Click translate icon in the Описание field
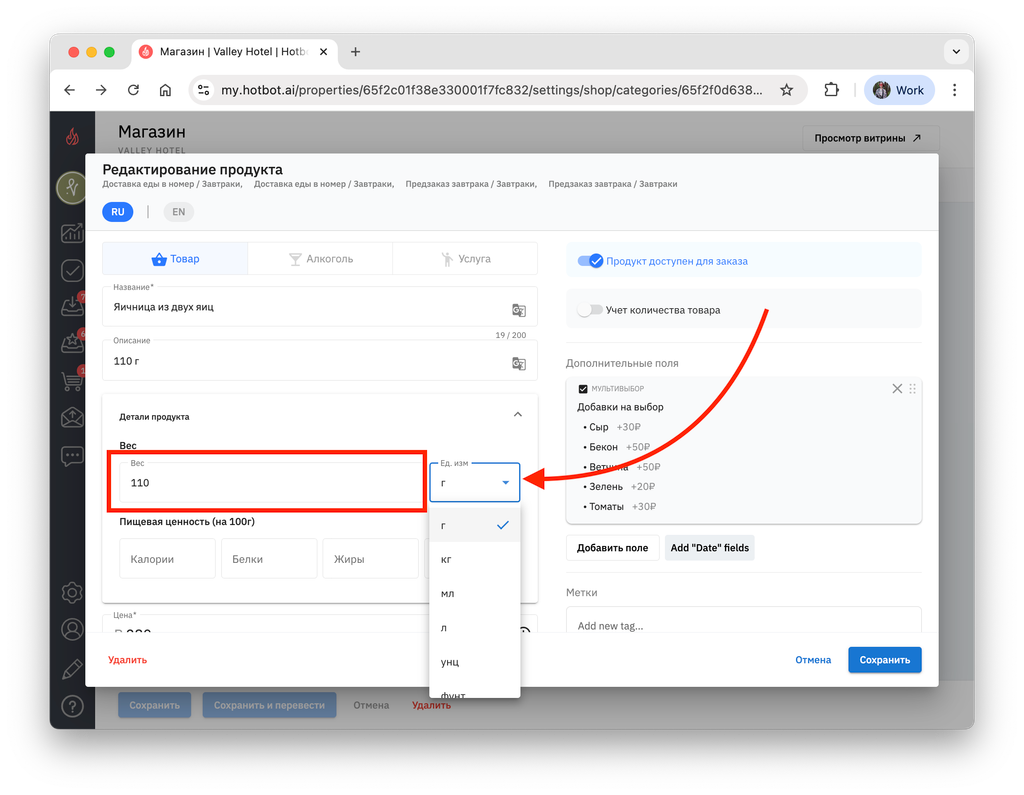 pos(519,363)
